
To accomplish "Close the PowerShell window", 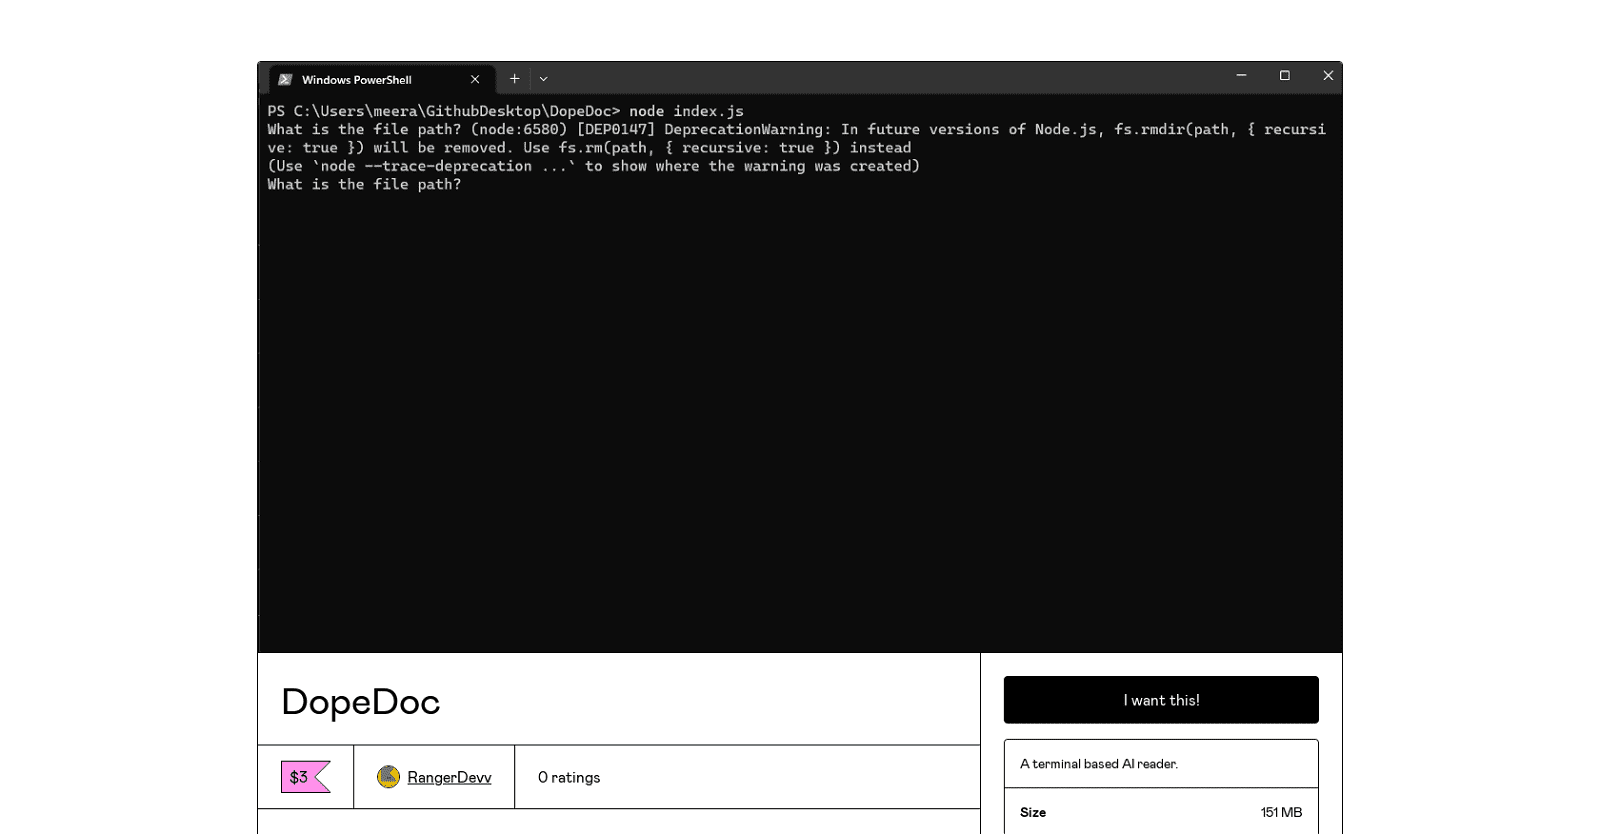I will point(1328,76).
